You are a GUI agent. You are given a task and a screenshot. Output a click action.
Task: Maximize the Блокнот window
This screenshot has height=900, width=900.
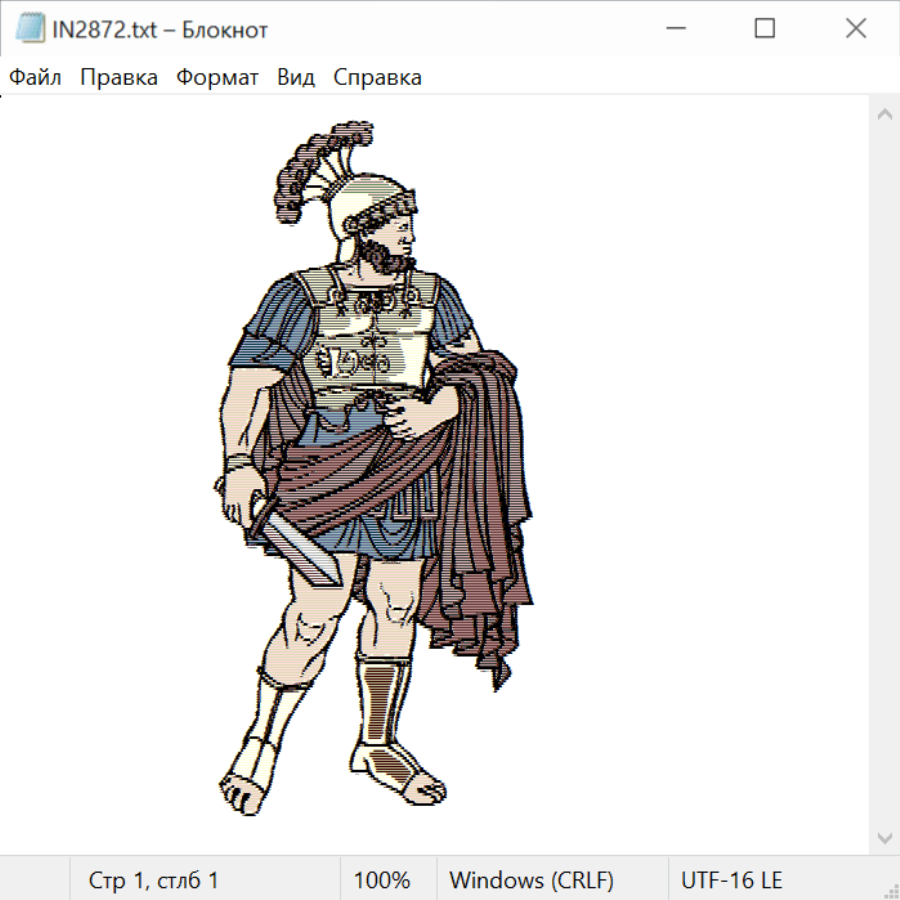[x=764, y=29]
